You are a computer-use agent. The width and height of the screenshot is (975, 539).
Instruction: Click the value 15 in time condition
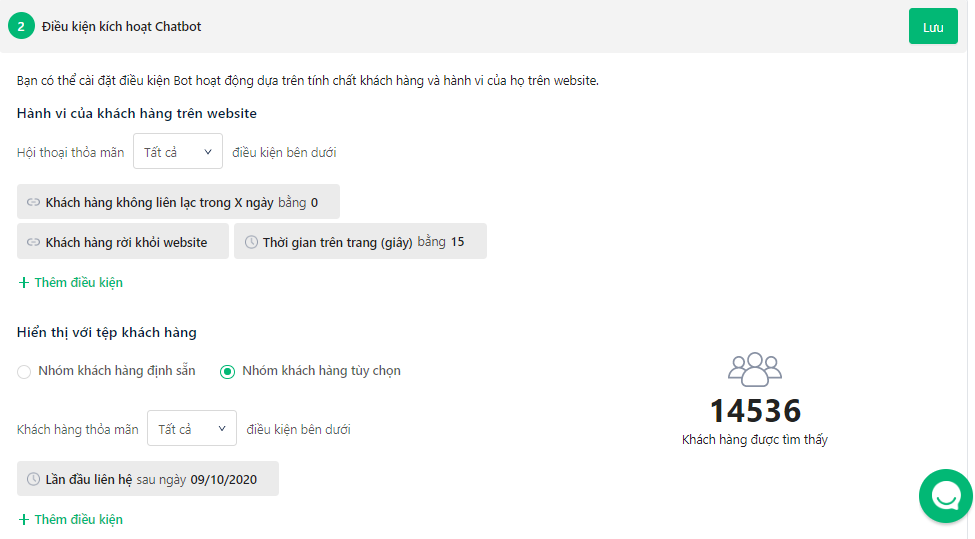pos(458,242)
